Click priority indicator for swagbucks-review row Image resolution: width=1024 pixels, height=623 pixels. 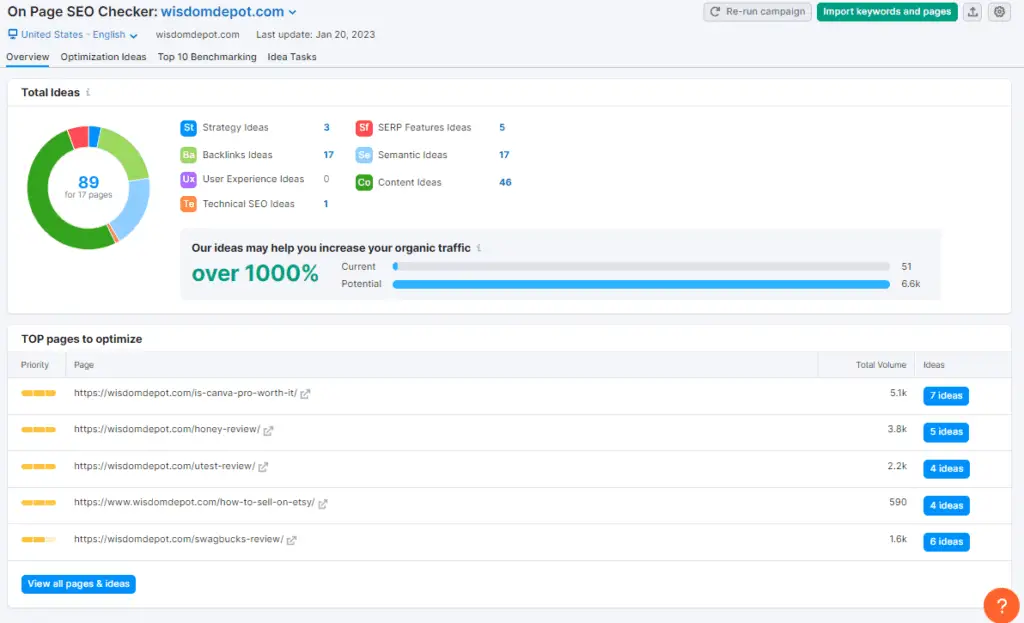point(39,539)
